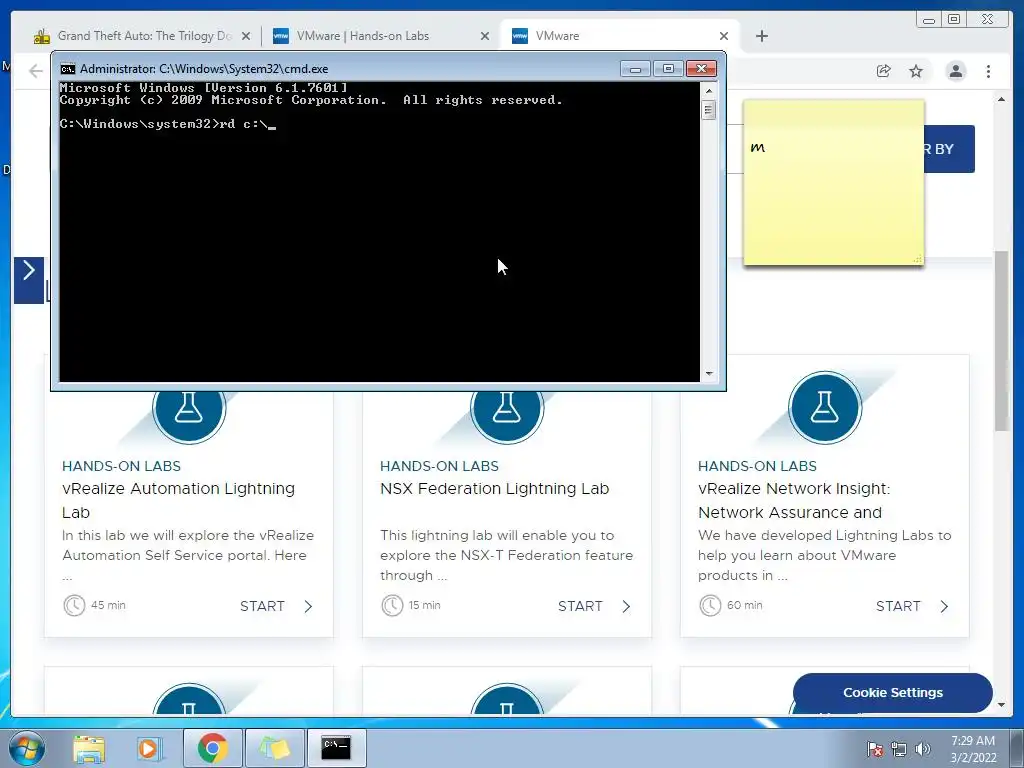Screen dimensions: 1024x768
Task: Launch Windows Media Player from taskbar
Action: coord(148,748)
